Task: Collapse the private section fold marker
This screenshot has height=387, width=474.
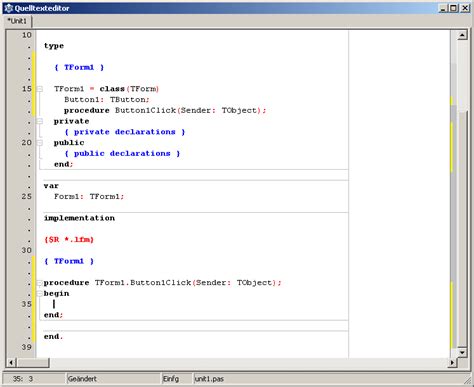Action: pyautogui.click(x=40, y=121)
